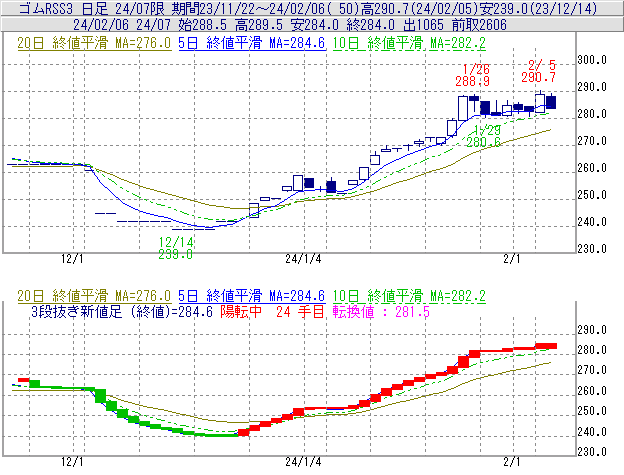Click the open interest 前取2606

pyautogui.click(x=479, y=25)
